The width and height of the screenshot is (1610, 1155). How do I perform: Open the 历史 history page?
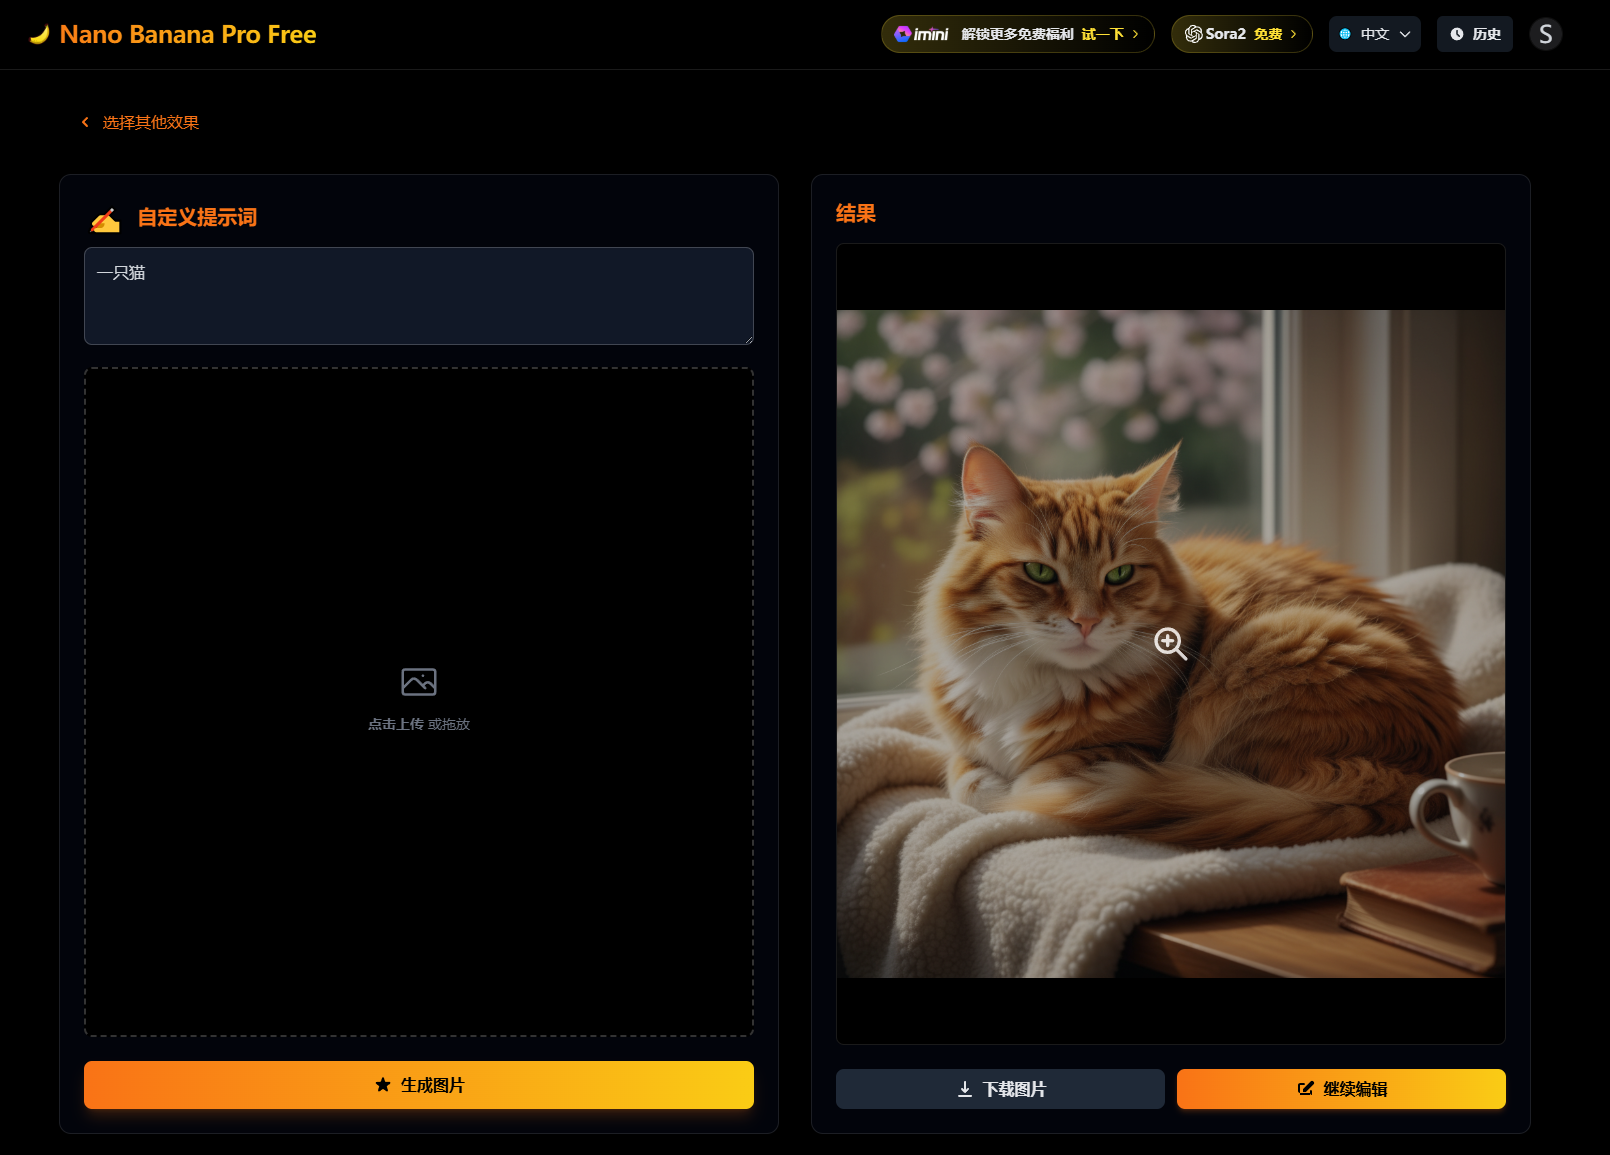[x=1475, y=34]
